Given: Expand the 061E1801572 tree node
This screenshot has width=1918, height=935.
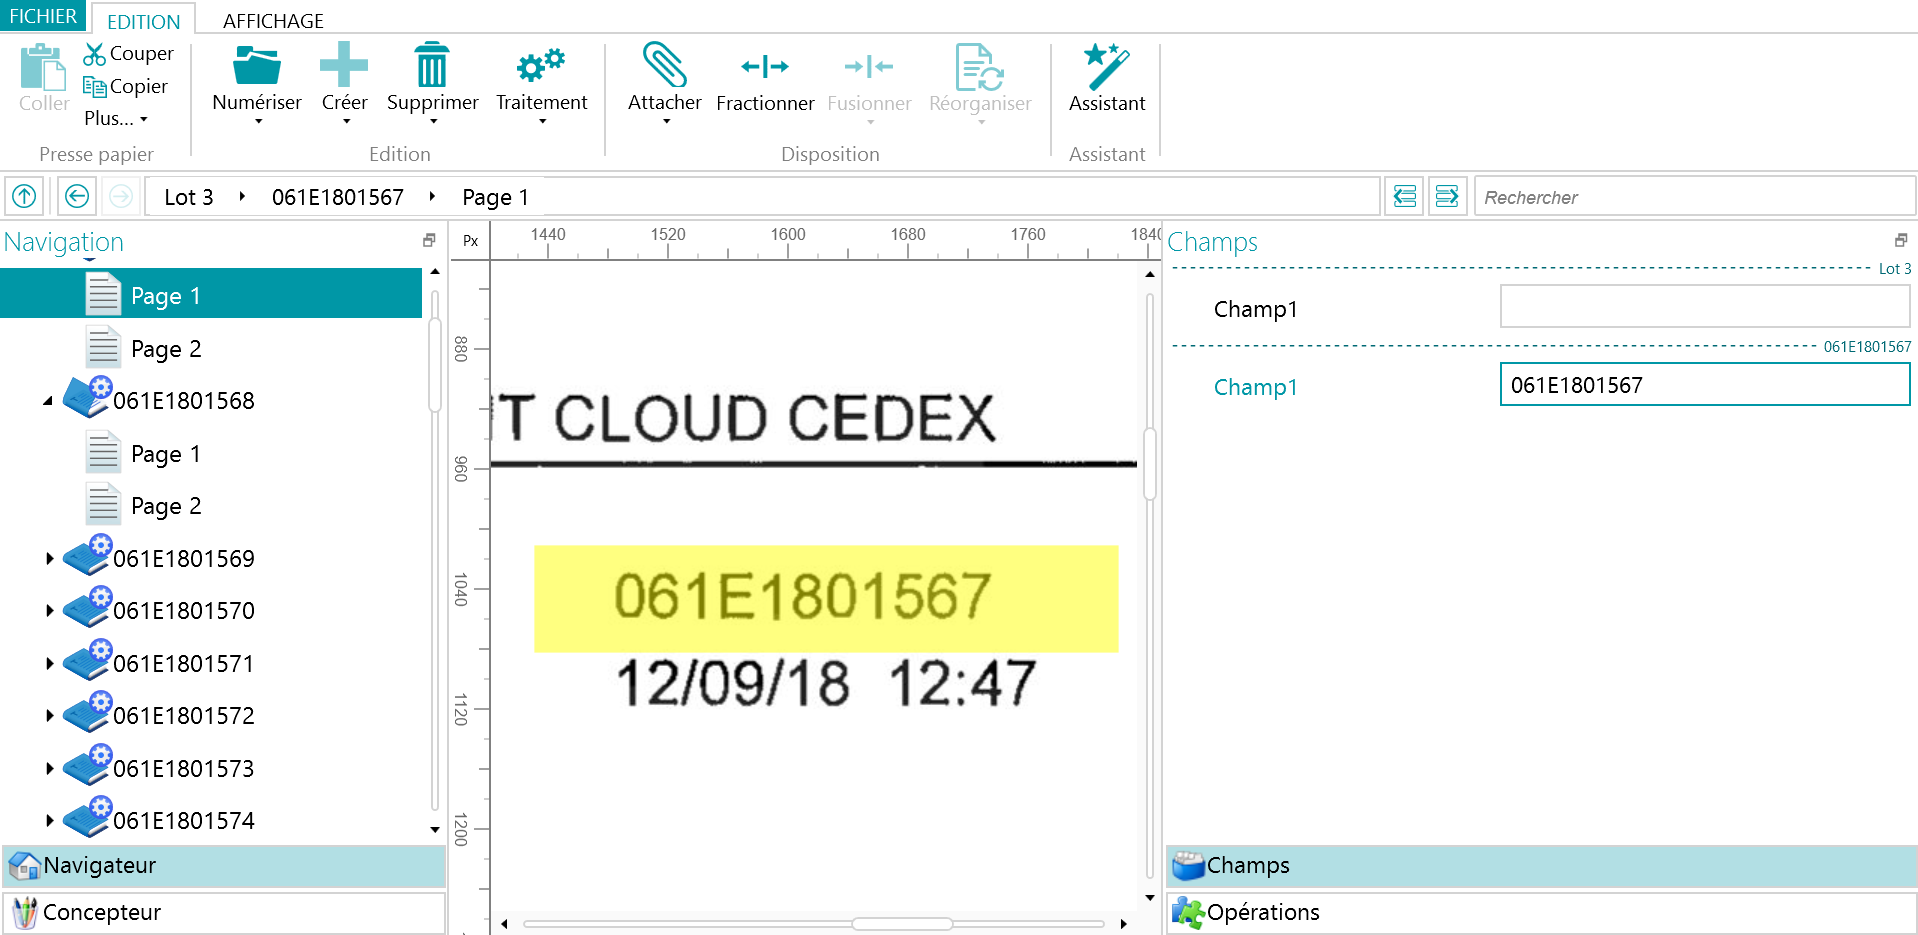Looking at the screenshot, I should coord(49,716).
